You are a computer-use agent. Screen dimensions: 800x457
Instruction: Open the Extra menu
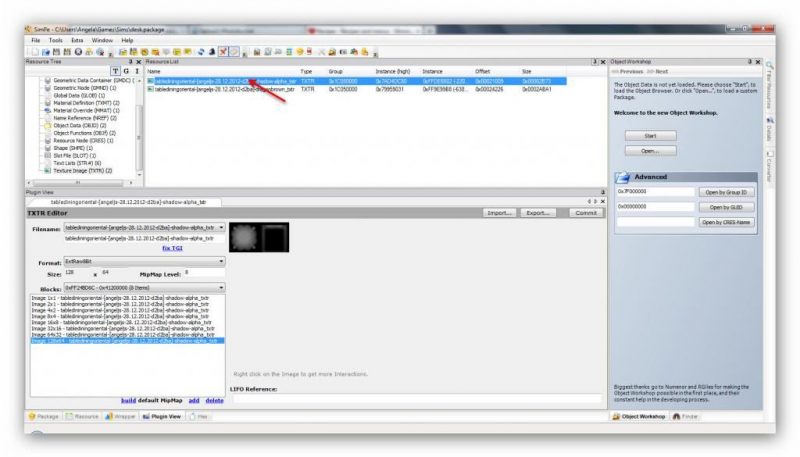77,39
